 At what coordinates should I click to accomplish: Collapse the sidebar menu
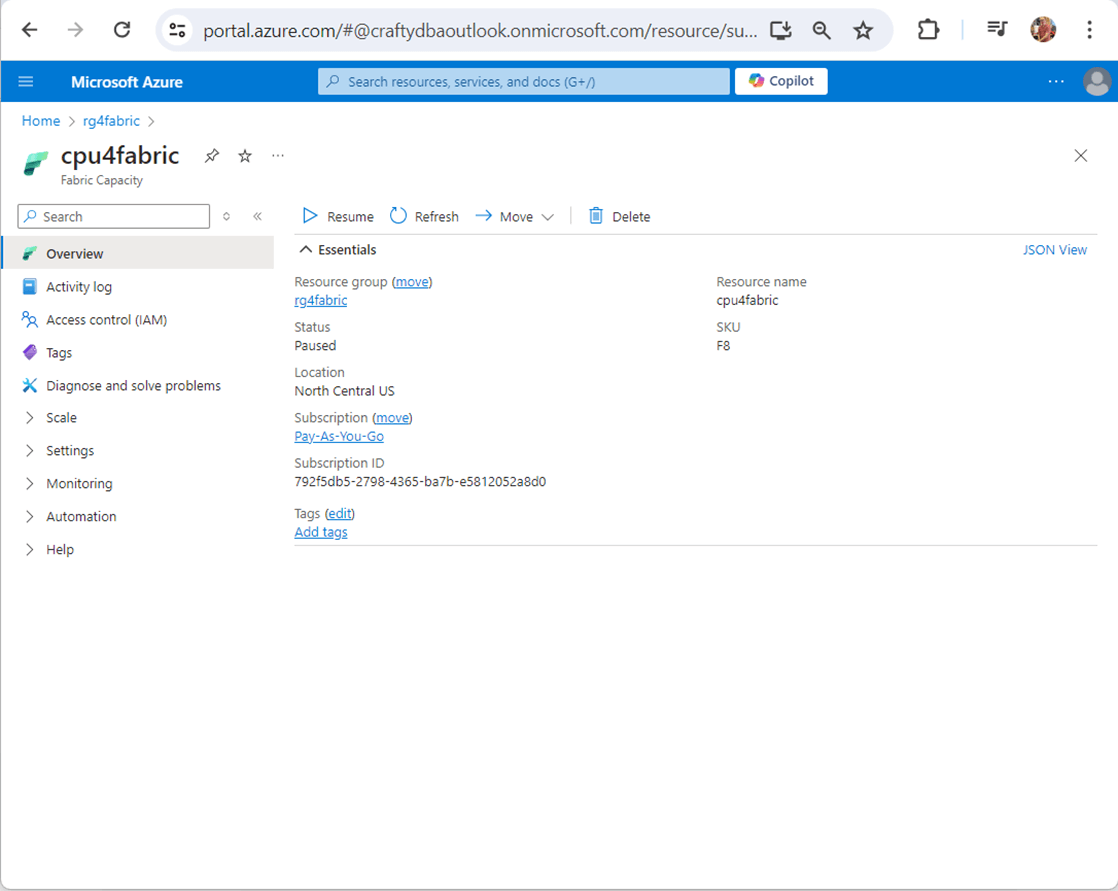pos(257,217)
